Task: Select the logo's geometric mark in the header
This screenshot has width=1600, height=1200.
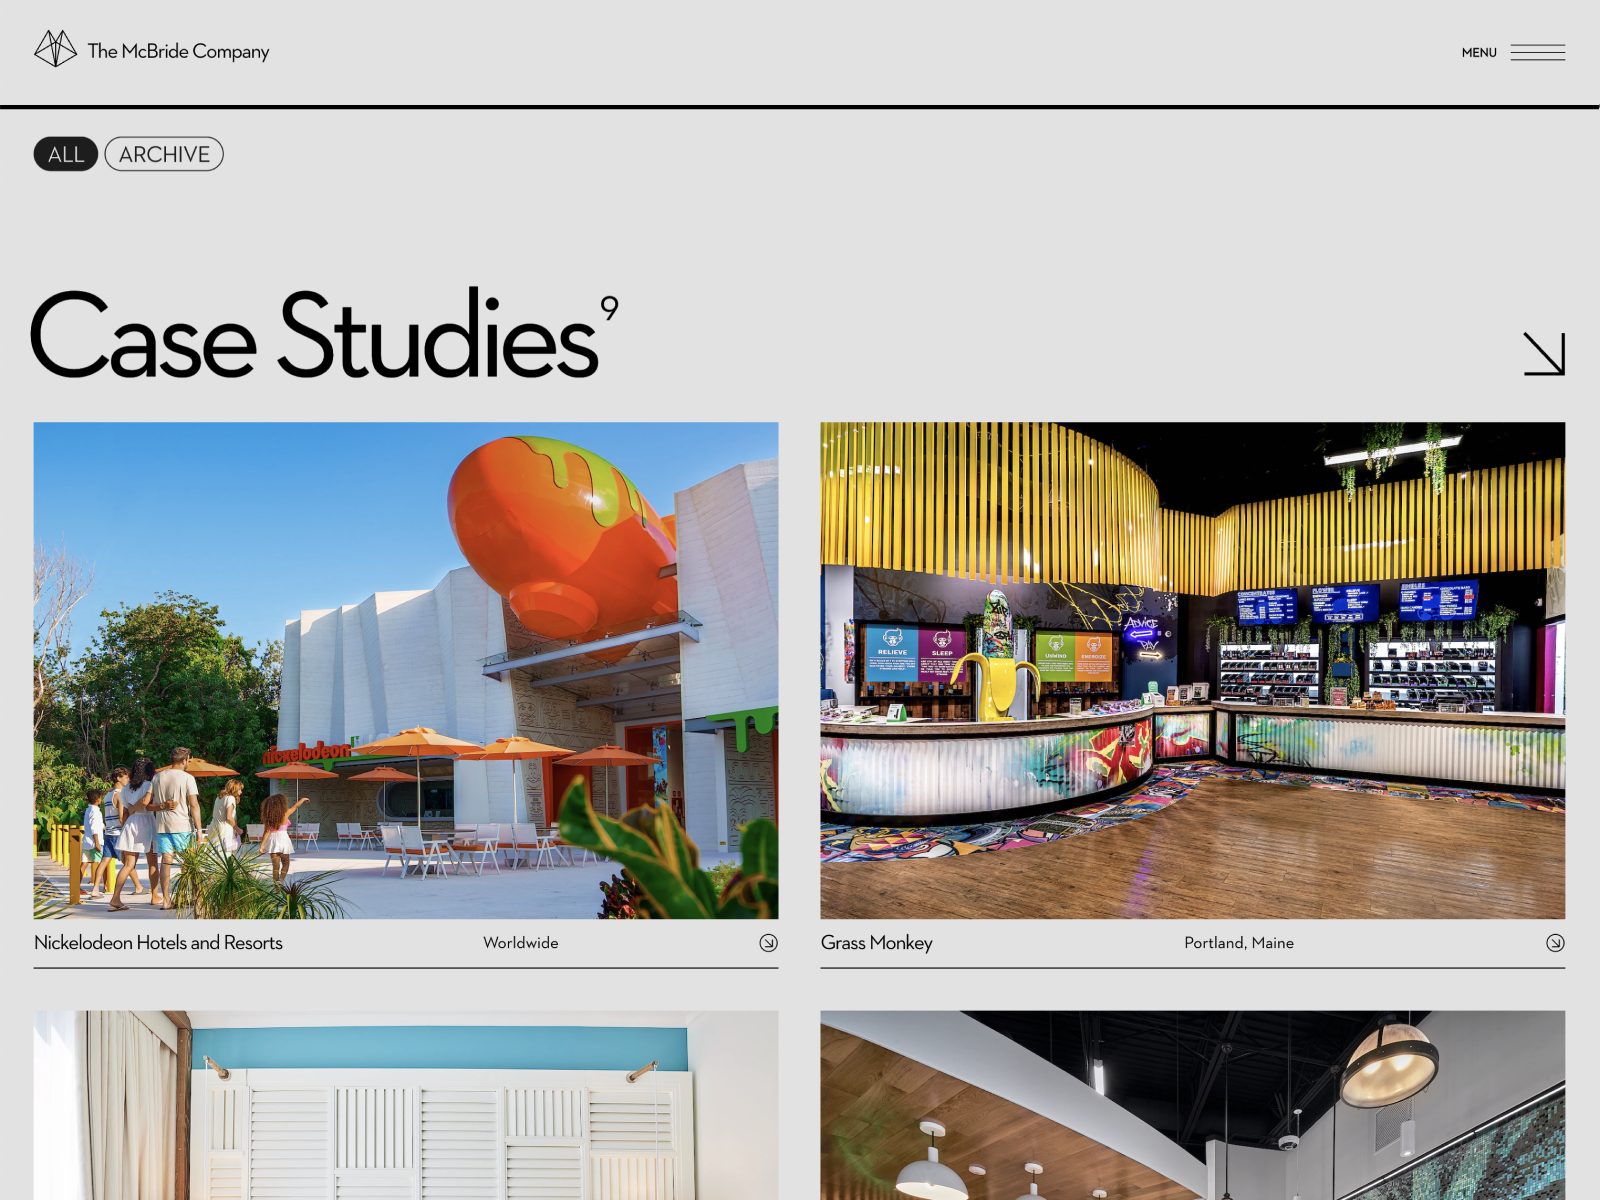Action: (57, 50)
